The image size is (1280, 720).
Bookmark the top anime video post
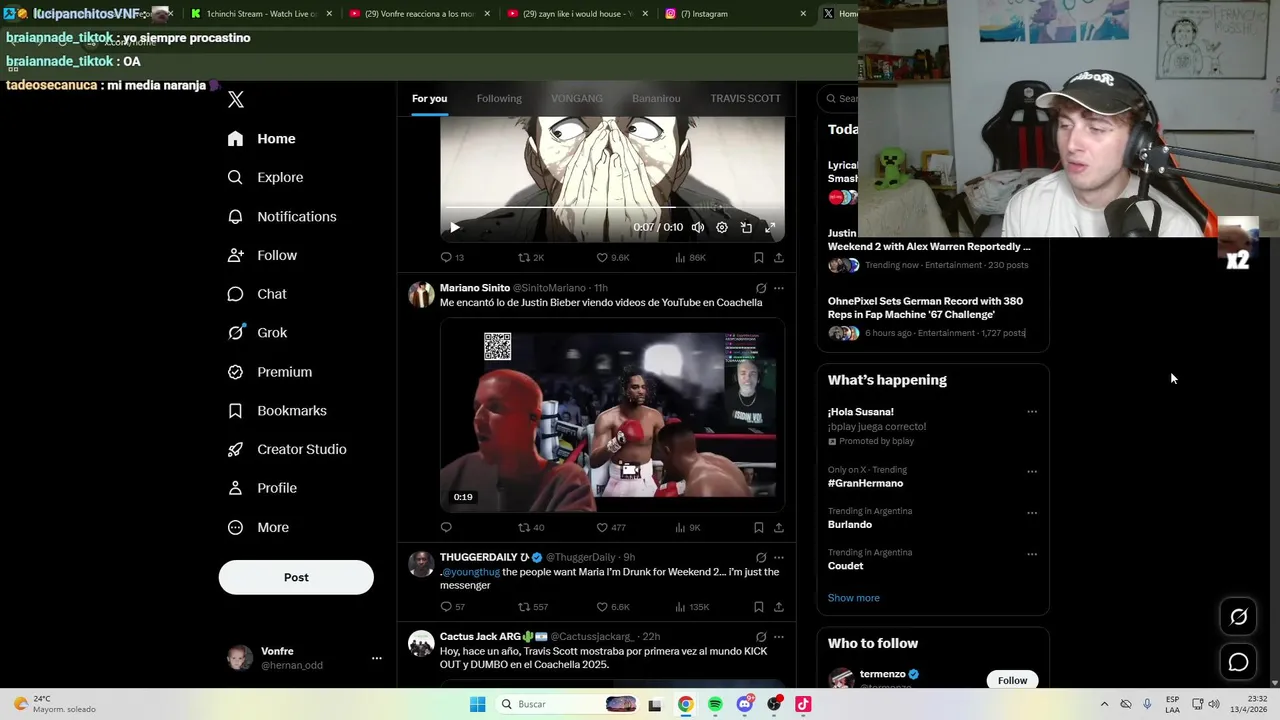[758, 257]
